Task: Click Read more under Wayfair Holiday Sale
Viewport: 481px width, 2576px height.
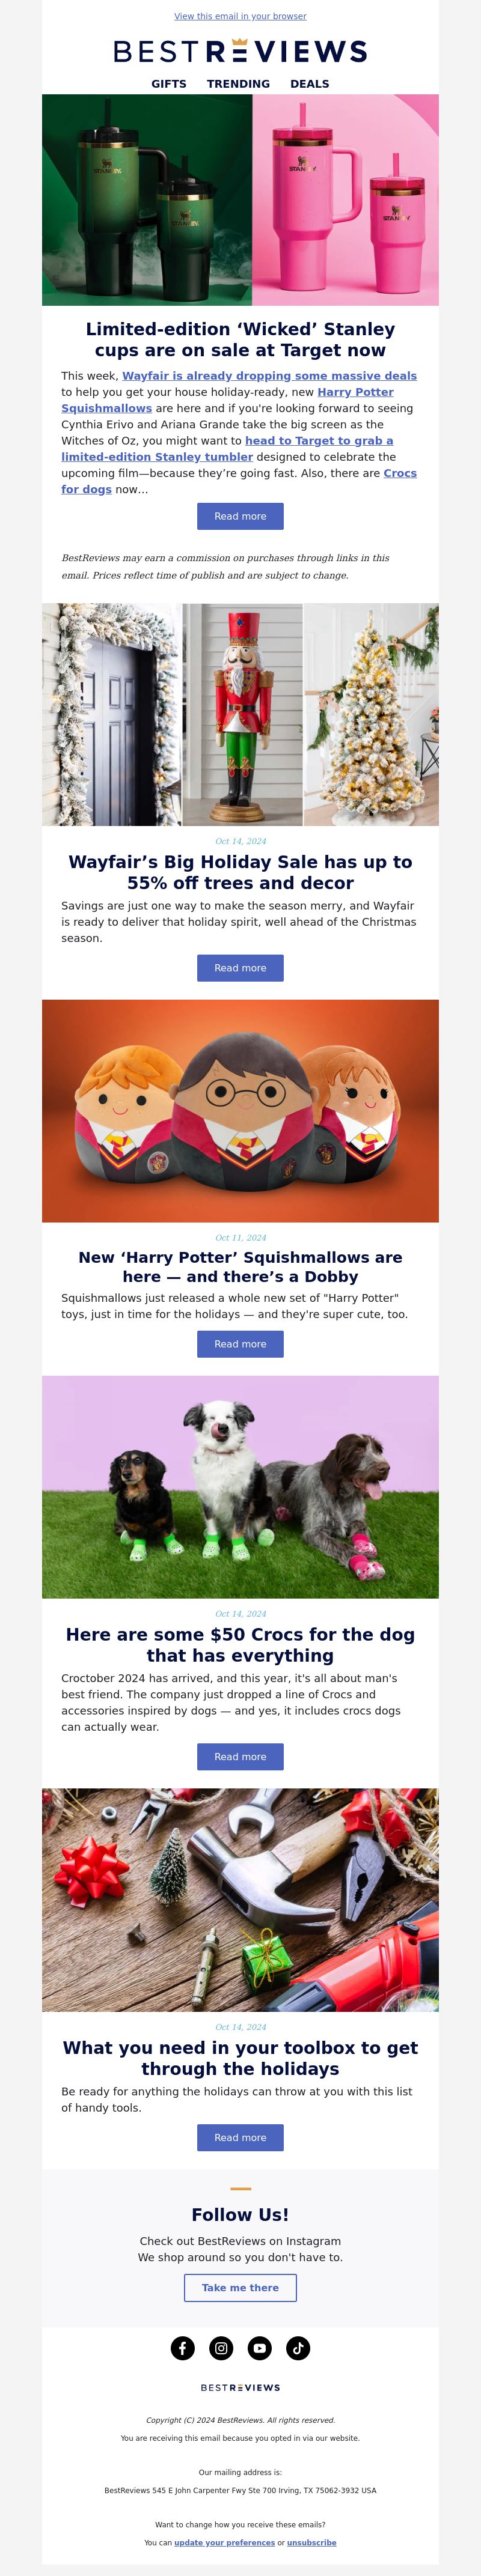Action: 240,968
